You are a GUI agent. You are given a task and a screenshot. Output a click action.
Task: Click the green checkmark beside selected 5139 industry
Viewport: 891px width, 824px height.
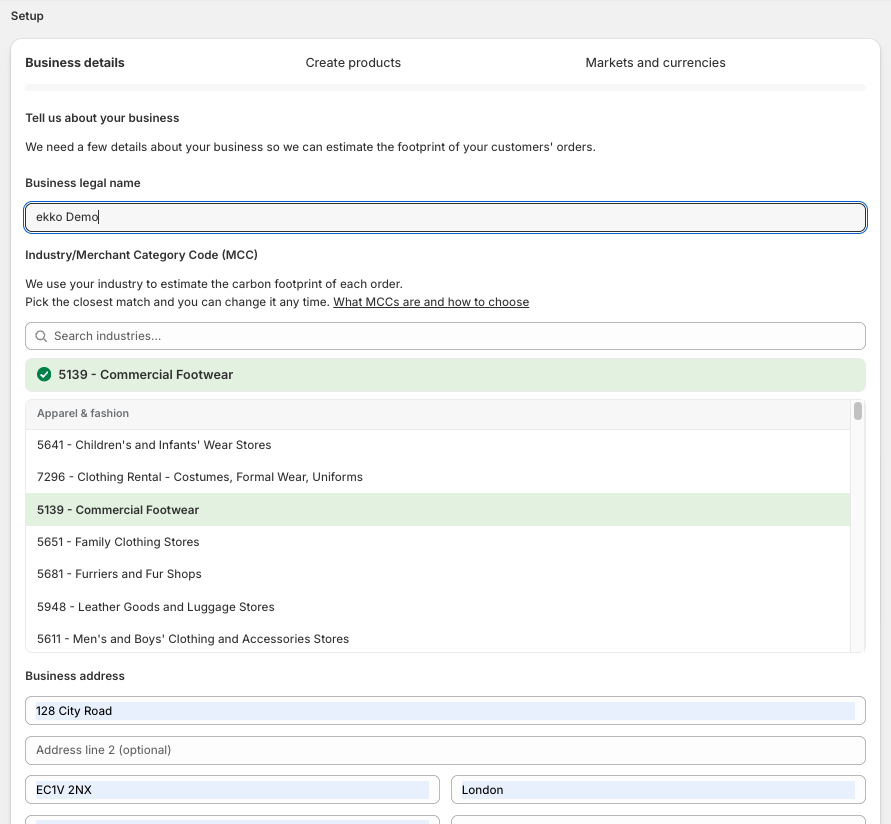[44, 374]
